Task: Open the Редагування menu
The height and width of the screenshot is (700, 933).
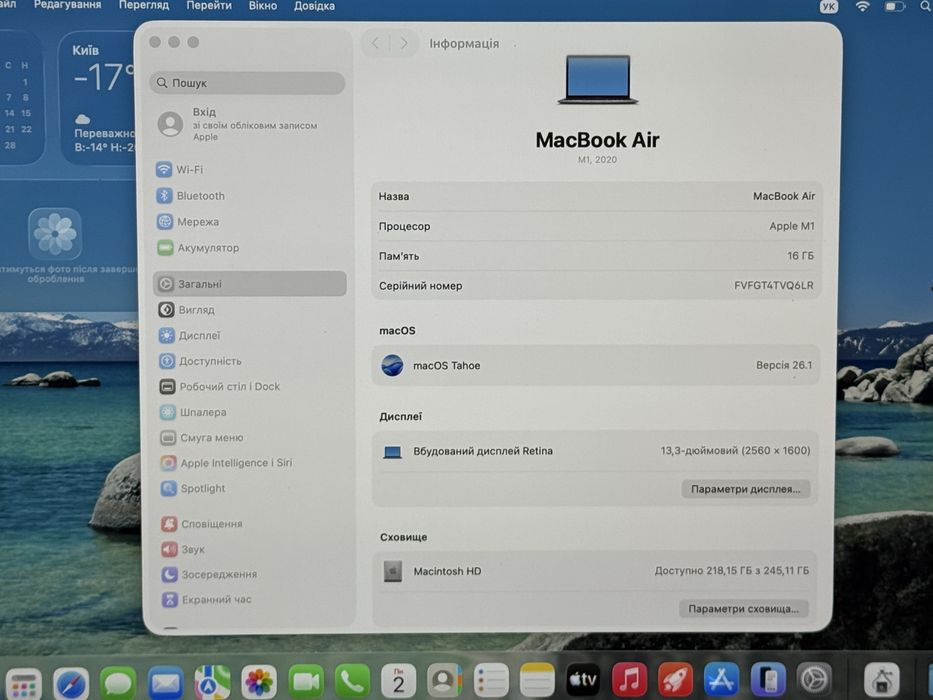Action: [x=67, y=5]
